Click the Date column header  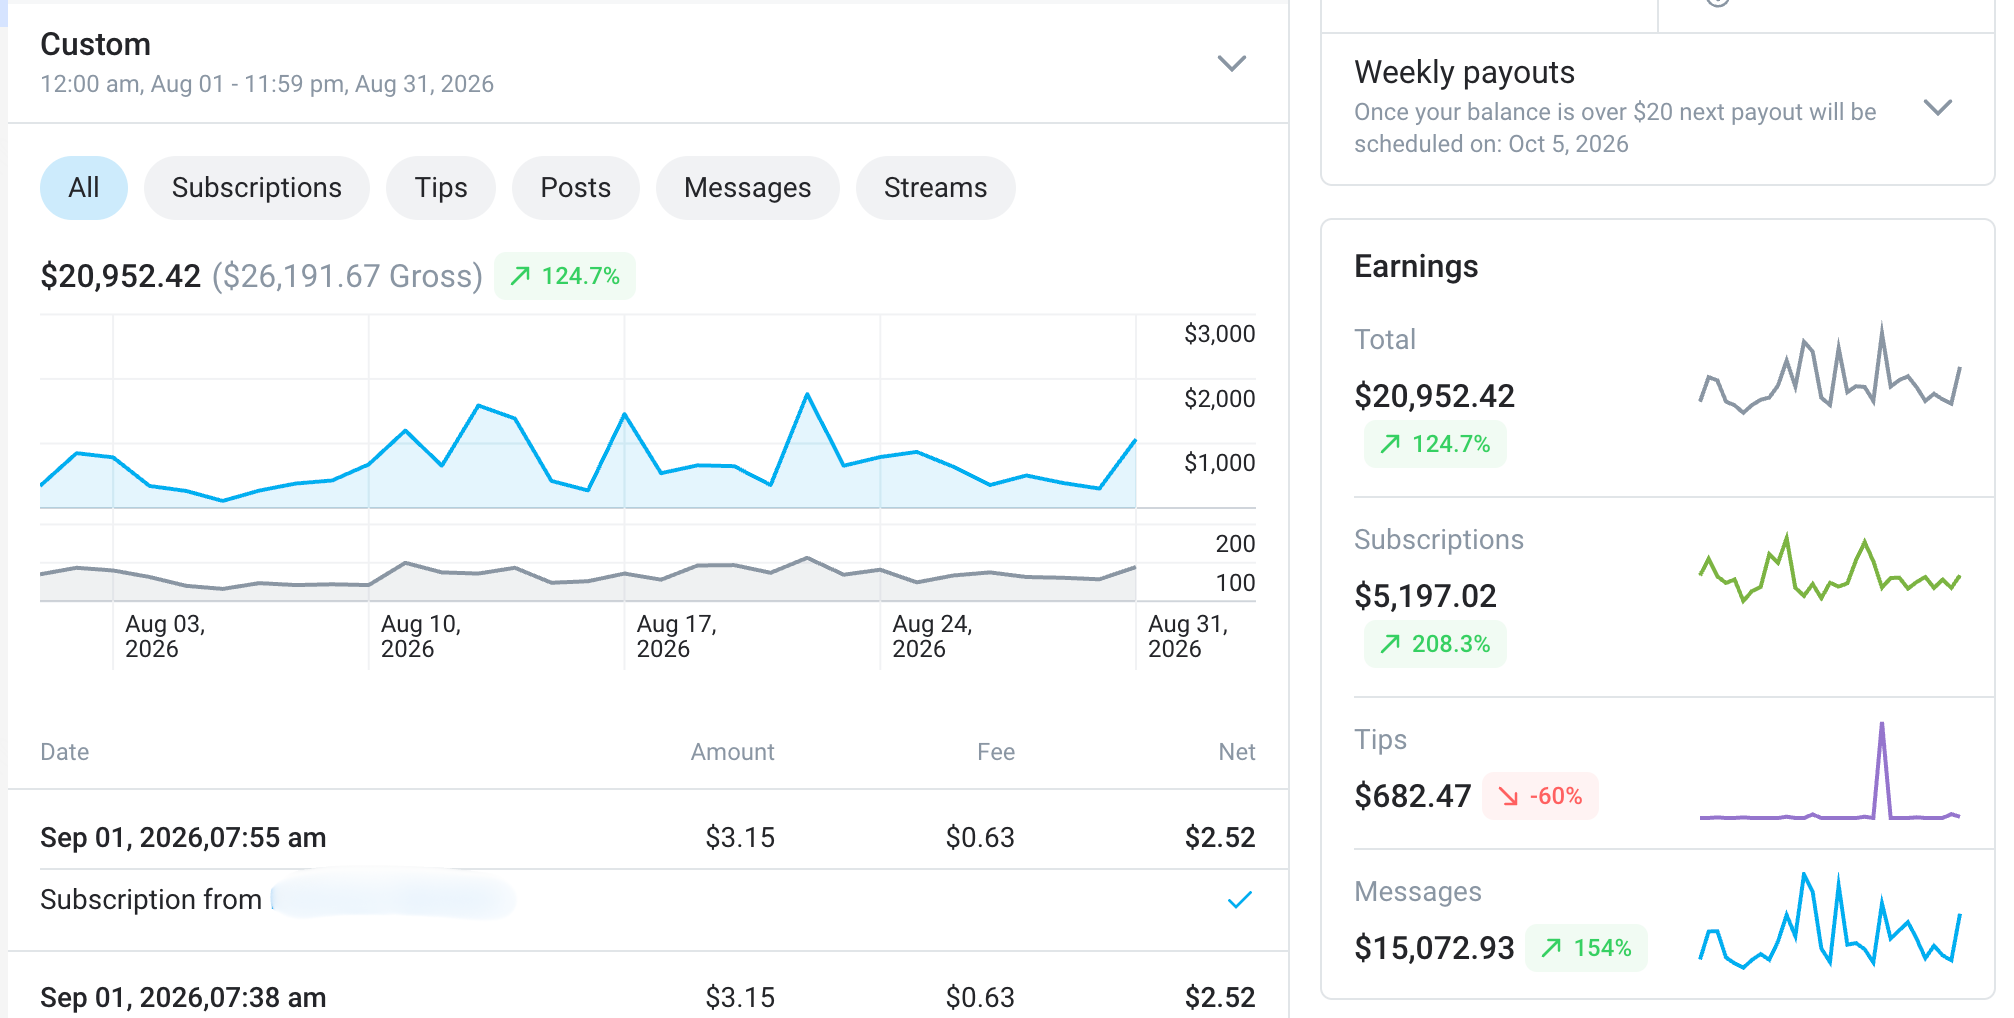tap(65, 752)
